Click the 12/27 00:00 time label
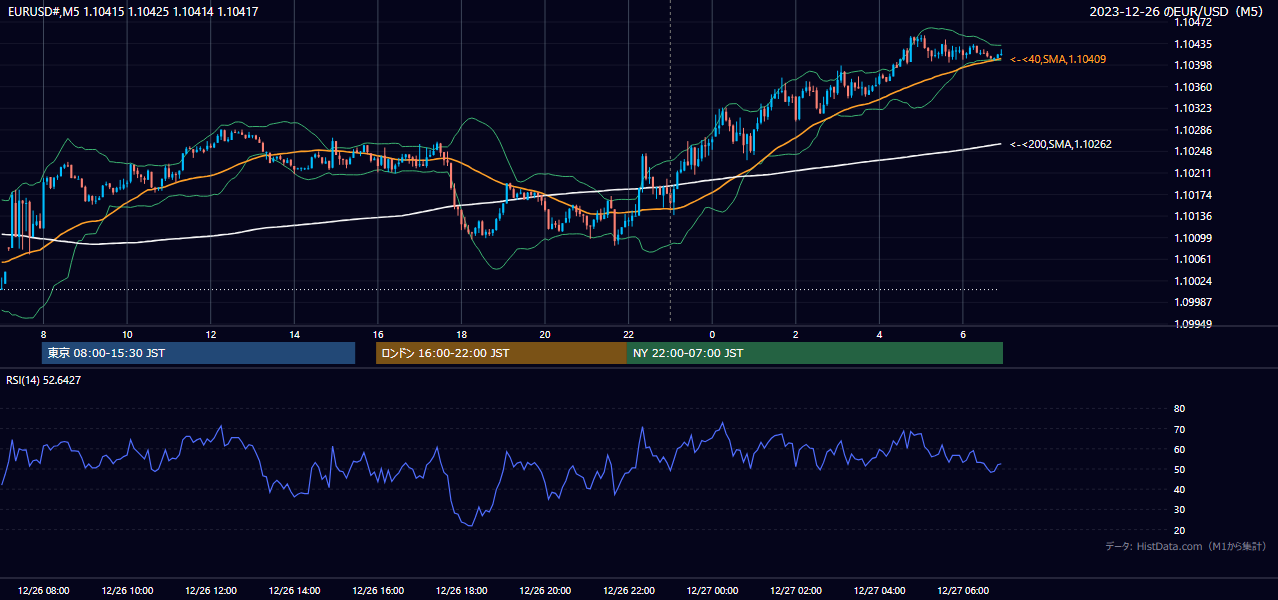1278x600 pixels. click(712, 591)
